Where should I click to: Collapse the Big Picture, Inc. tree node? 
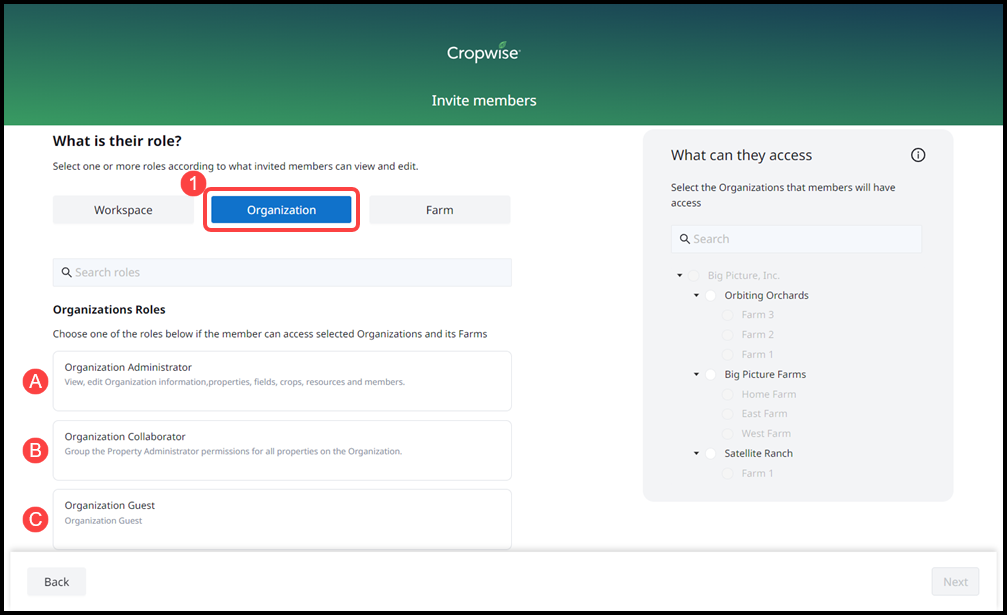click(x=680, y=275)
